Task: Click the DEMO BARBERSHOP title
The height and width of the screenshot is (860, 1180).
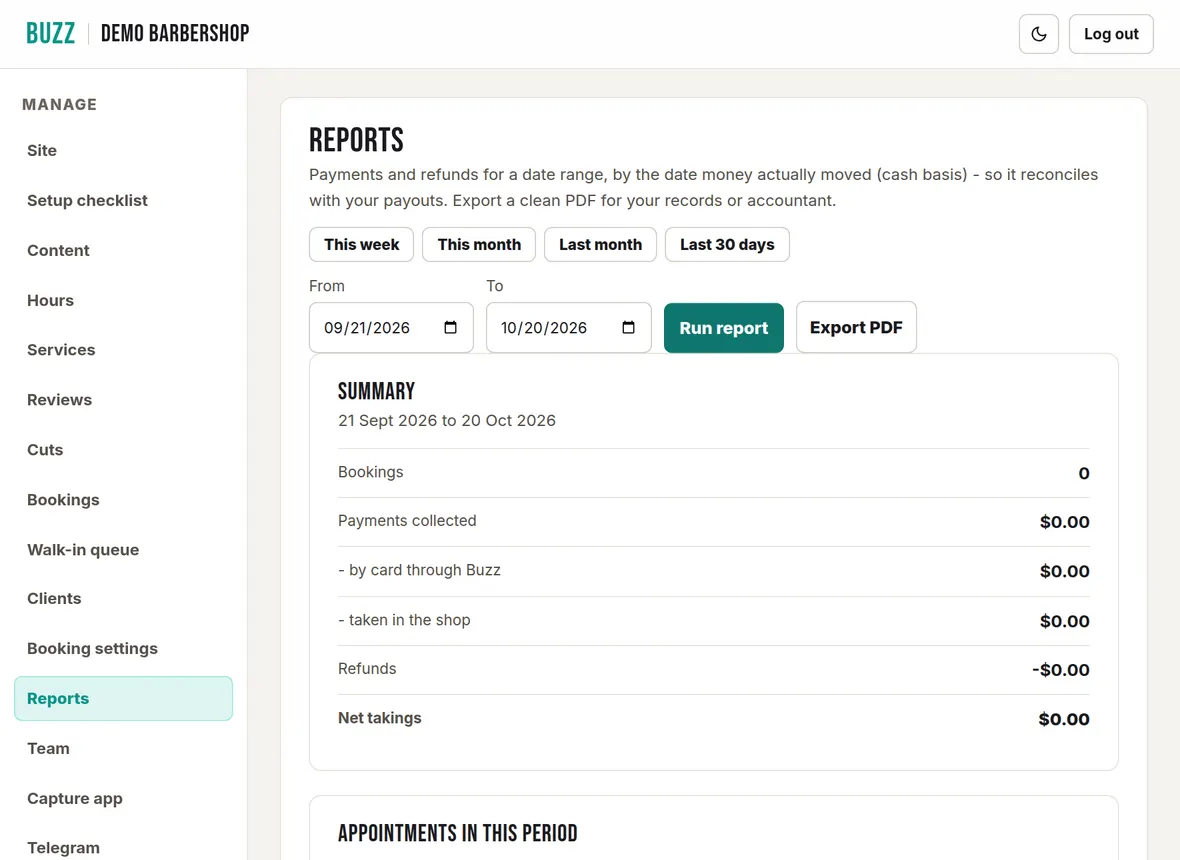Action: click(x=175, y=33)
